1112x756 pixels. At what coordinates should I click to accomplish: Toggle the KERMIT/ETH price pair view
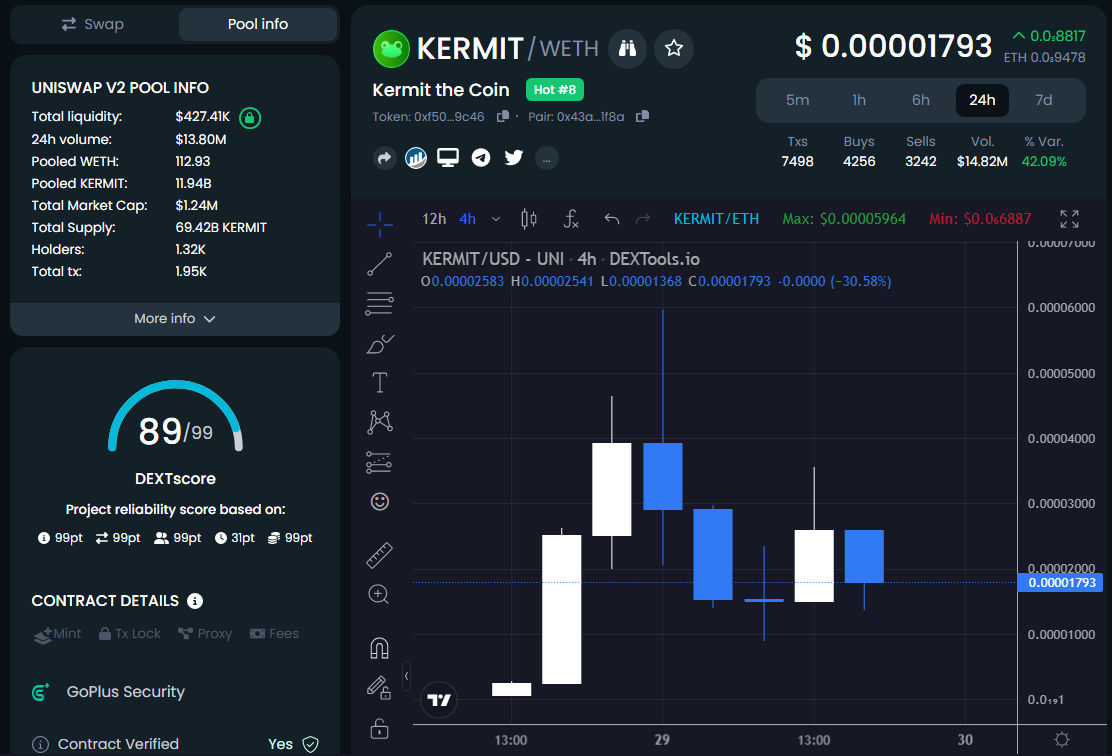point(716,219)
